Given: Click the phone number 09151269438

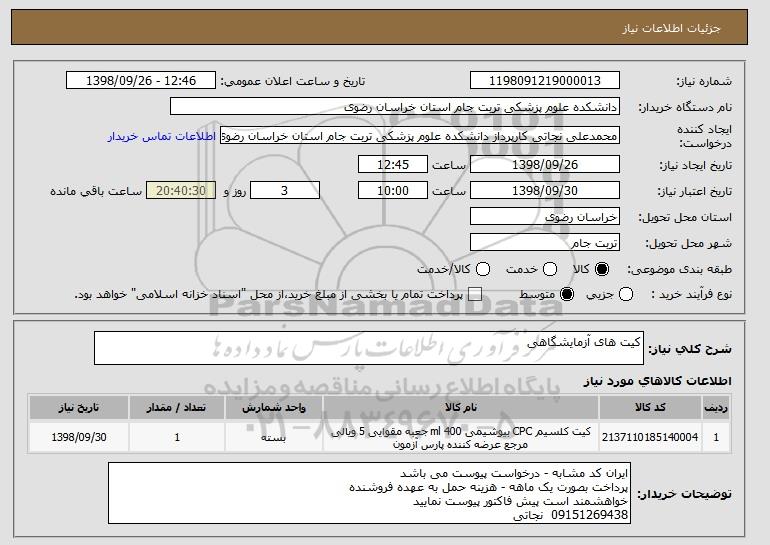Looking at the screenshot, I should (589, 515).
